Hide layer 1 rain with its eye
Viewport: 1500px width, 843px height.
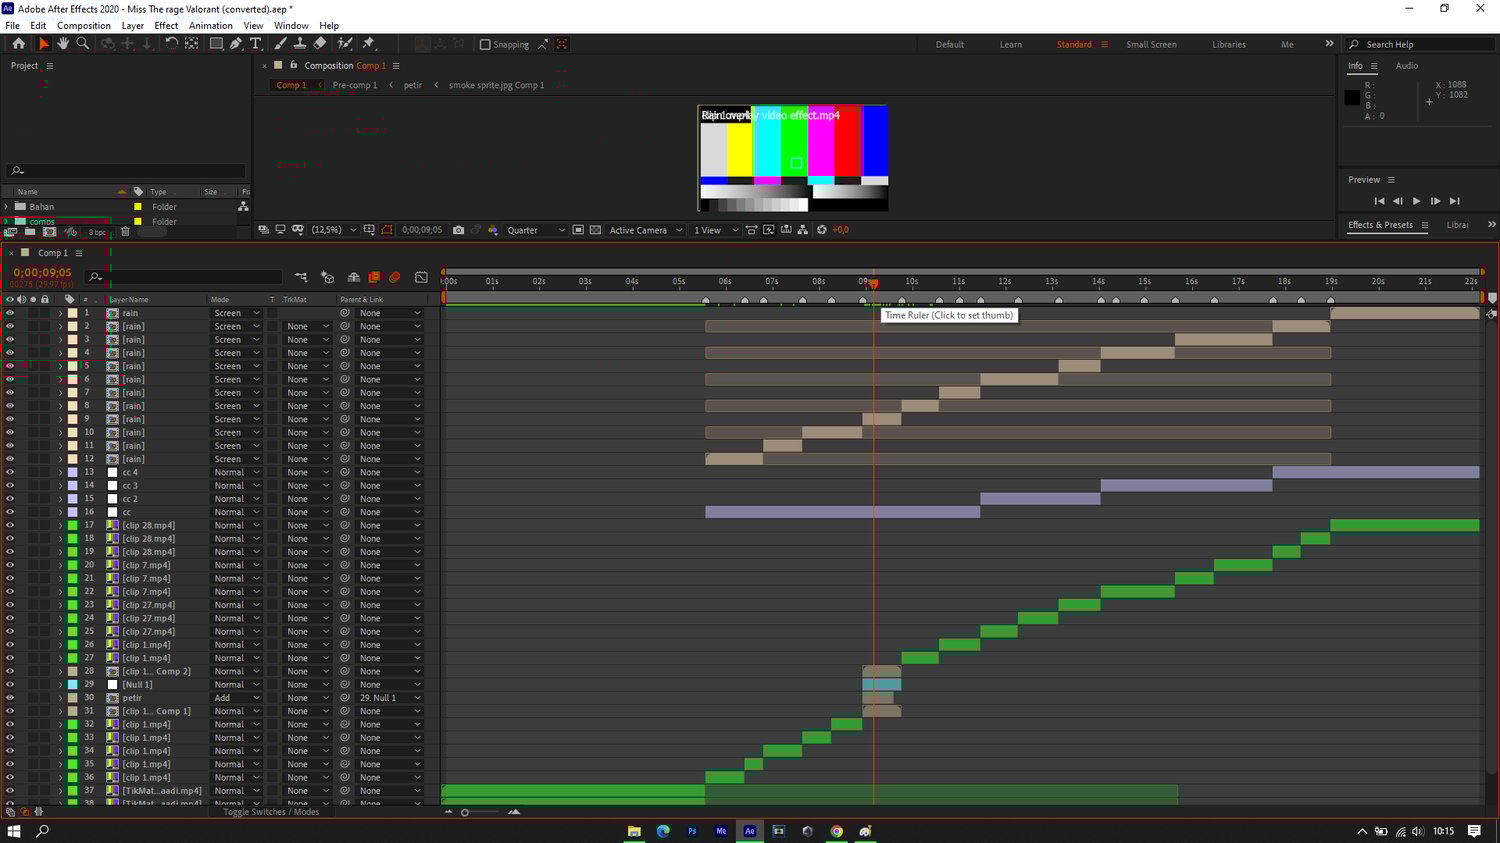10,313
